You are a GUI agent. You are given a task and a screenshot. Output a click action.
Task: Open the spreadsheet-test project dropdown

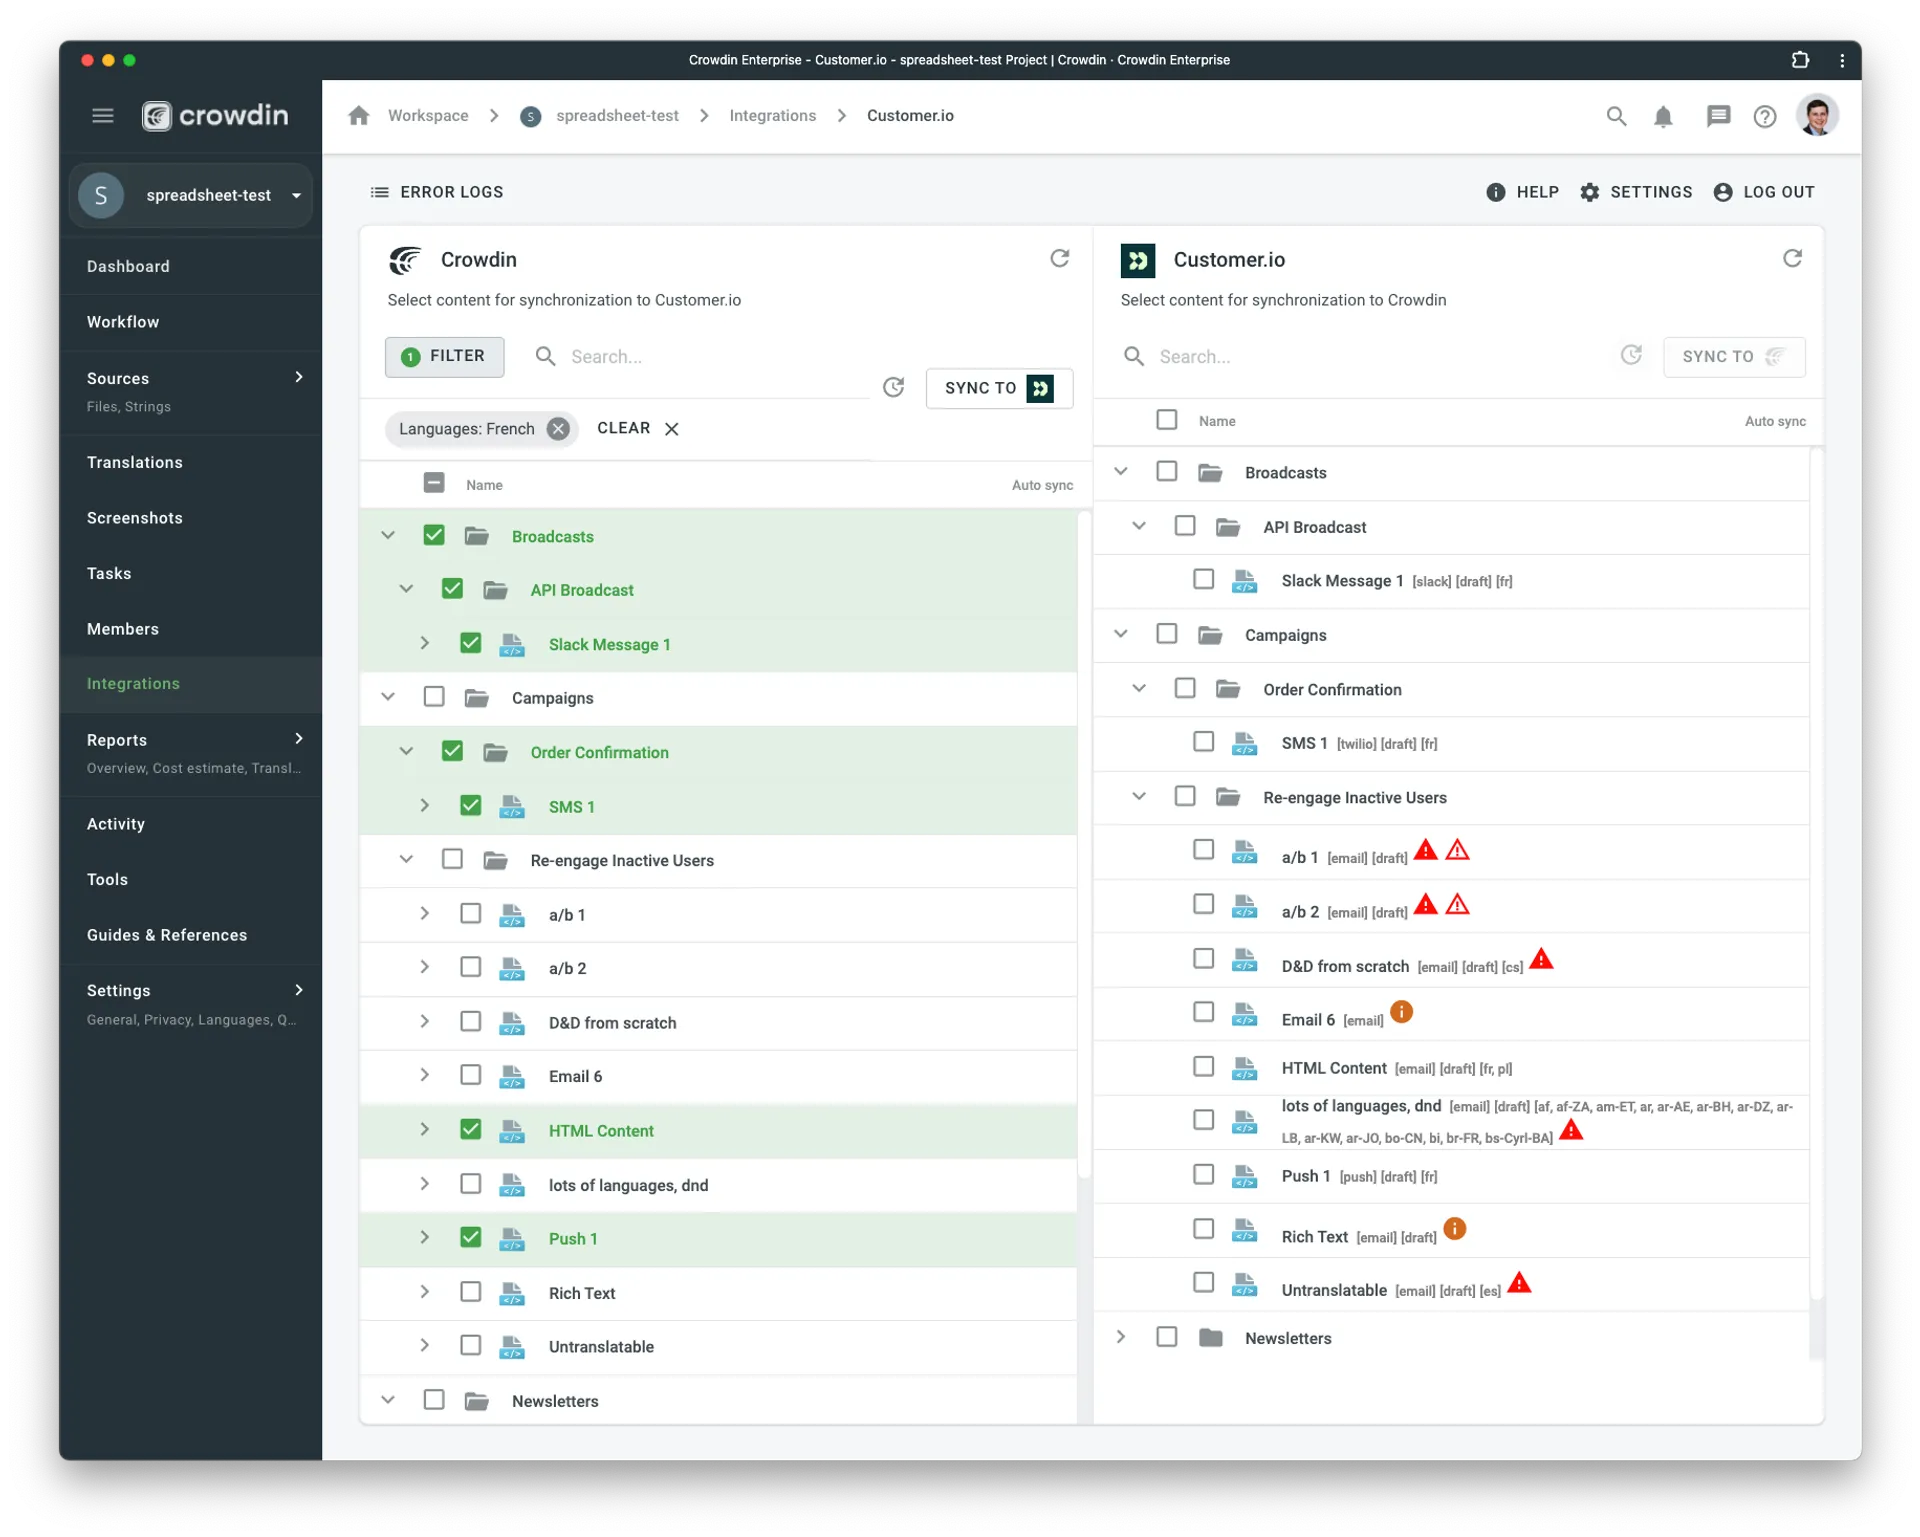pos(191,195)
